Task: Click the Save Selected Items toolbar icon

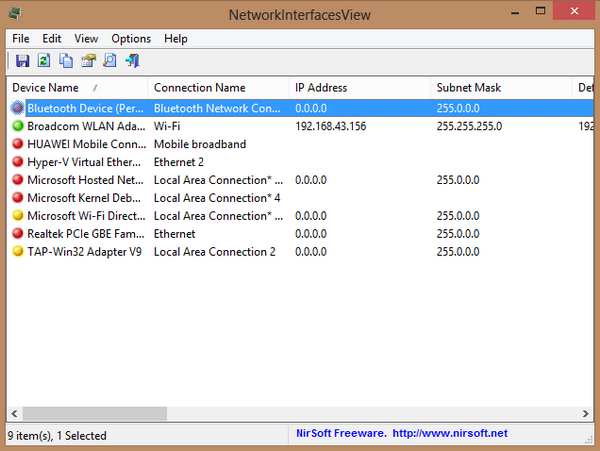Action: [x=22, y=61]
